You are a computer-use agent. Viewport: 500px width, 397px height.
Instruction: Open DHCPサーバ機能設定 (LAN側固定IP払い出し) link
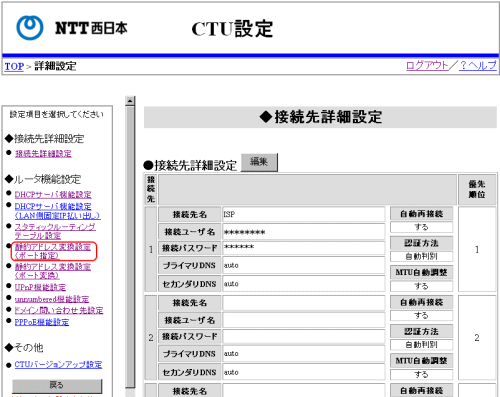click(57, 211)
